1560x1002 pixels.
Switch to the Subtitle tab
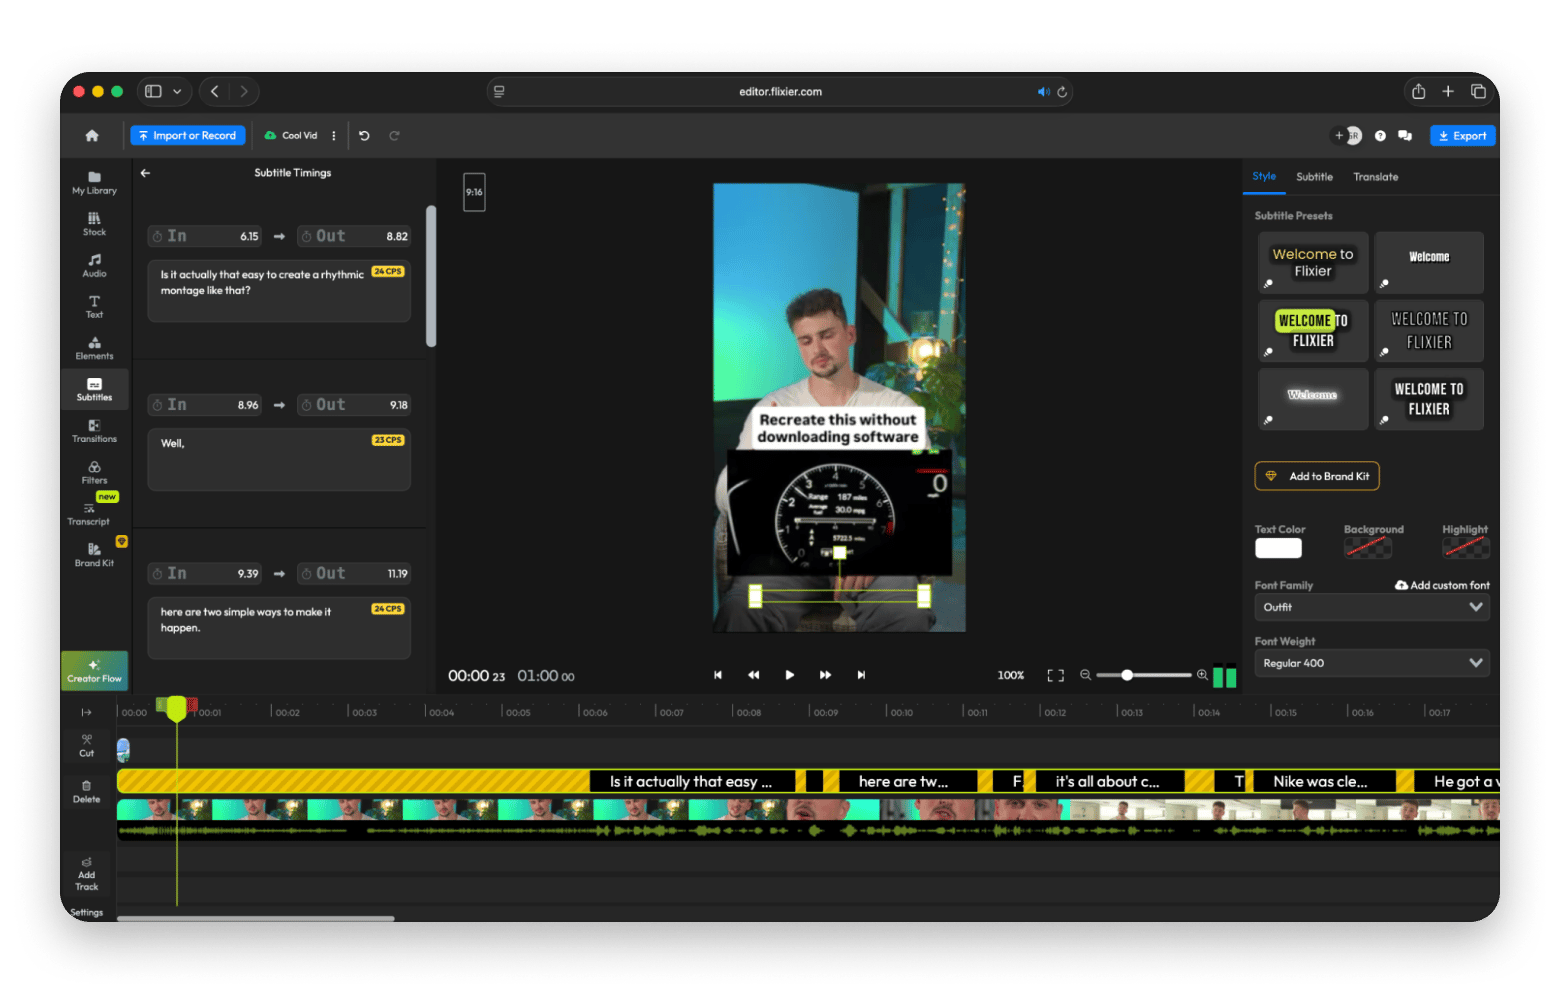(1314, 176)
